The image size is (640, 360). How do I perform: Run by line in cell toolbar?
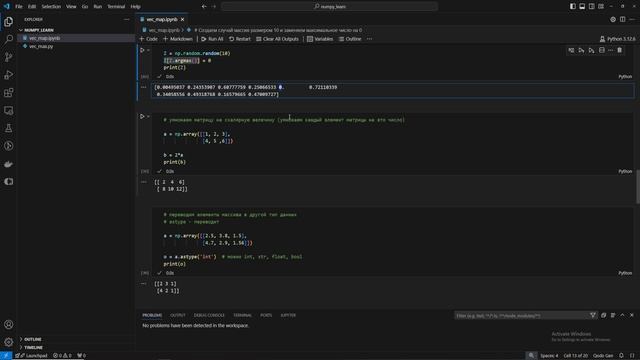pos(571,50)
